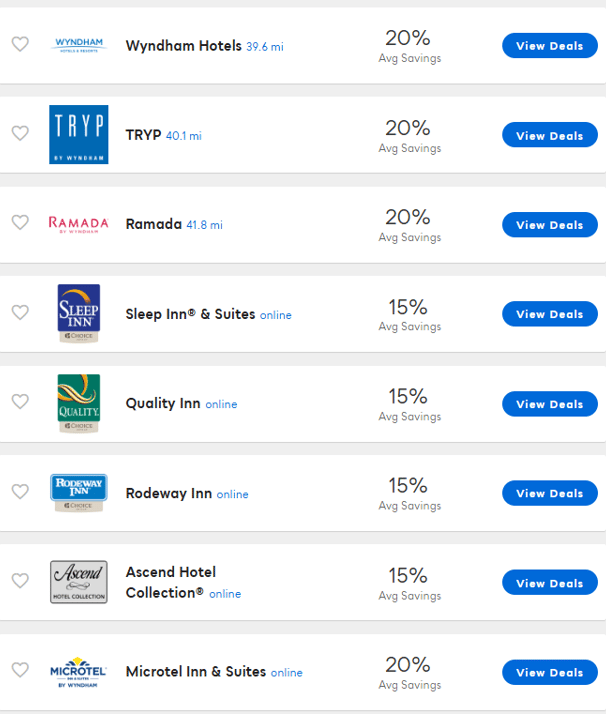Heart the Ascend Hotel Collection listing
The width and height of the screenshot is (606, 714).
tap(20, 580)
